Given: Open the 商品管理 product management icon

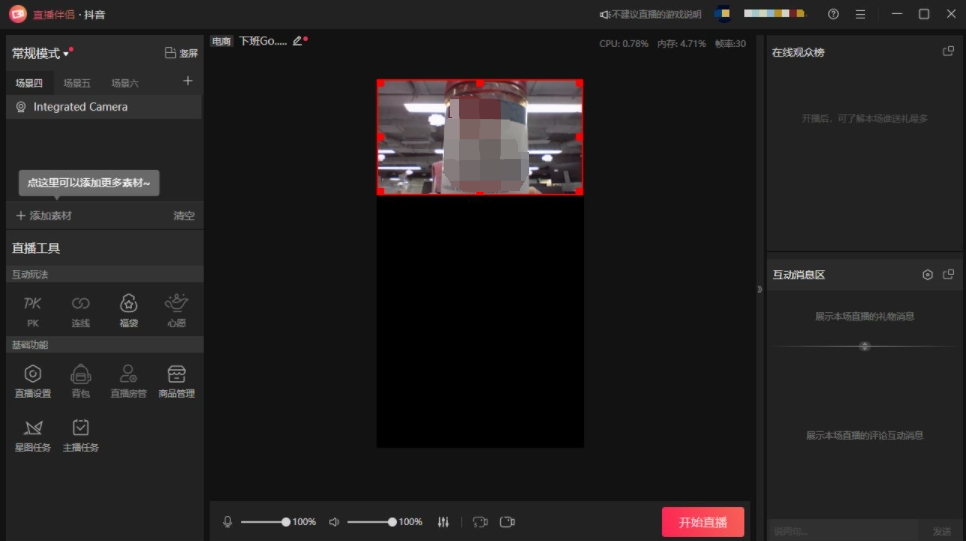Looking at the screenshot, I should (x=176, y=378).
